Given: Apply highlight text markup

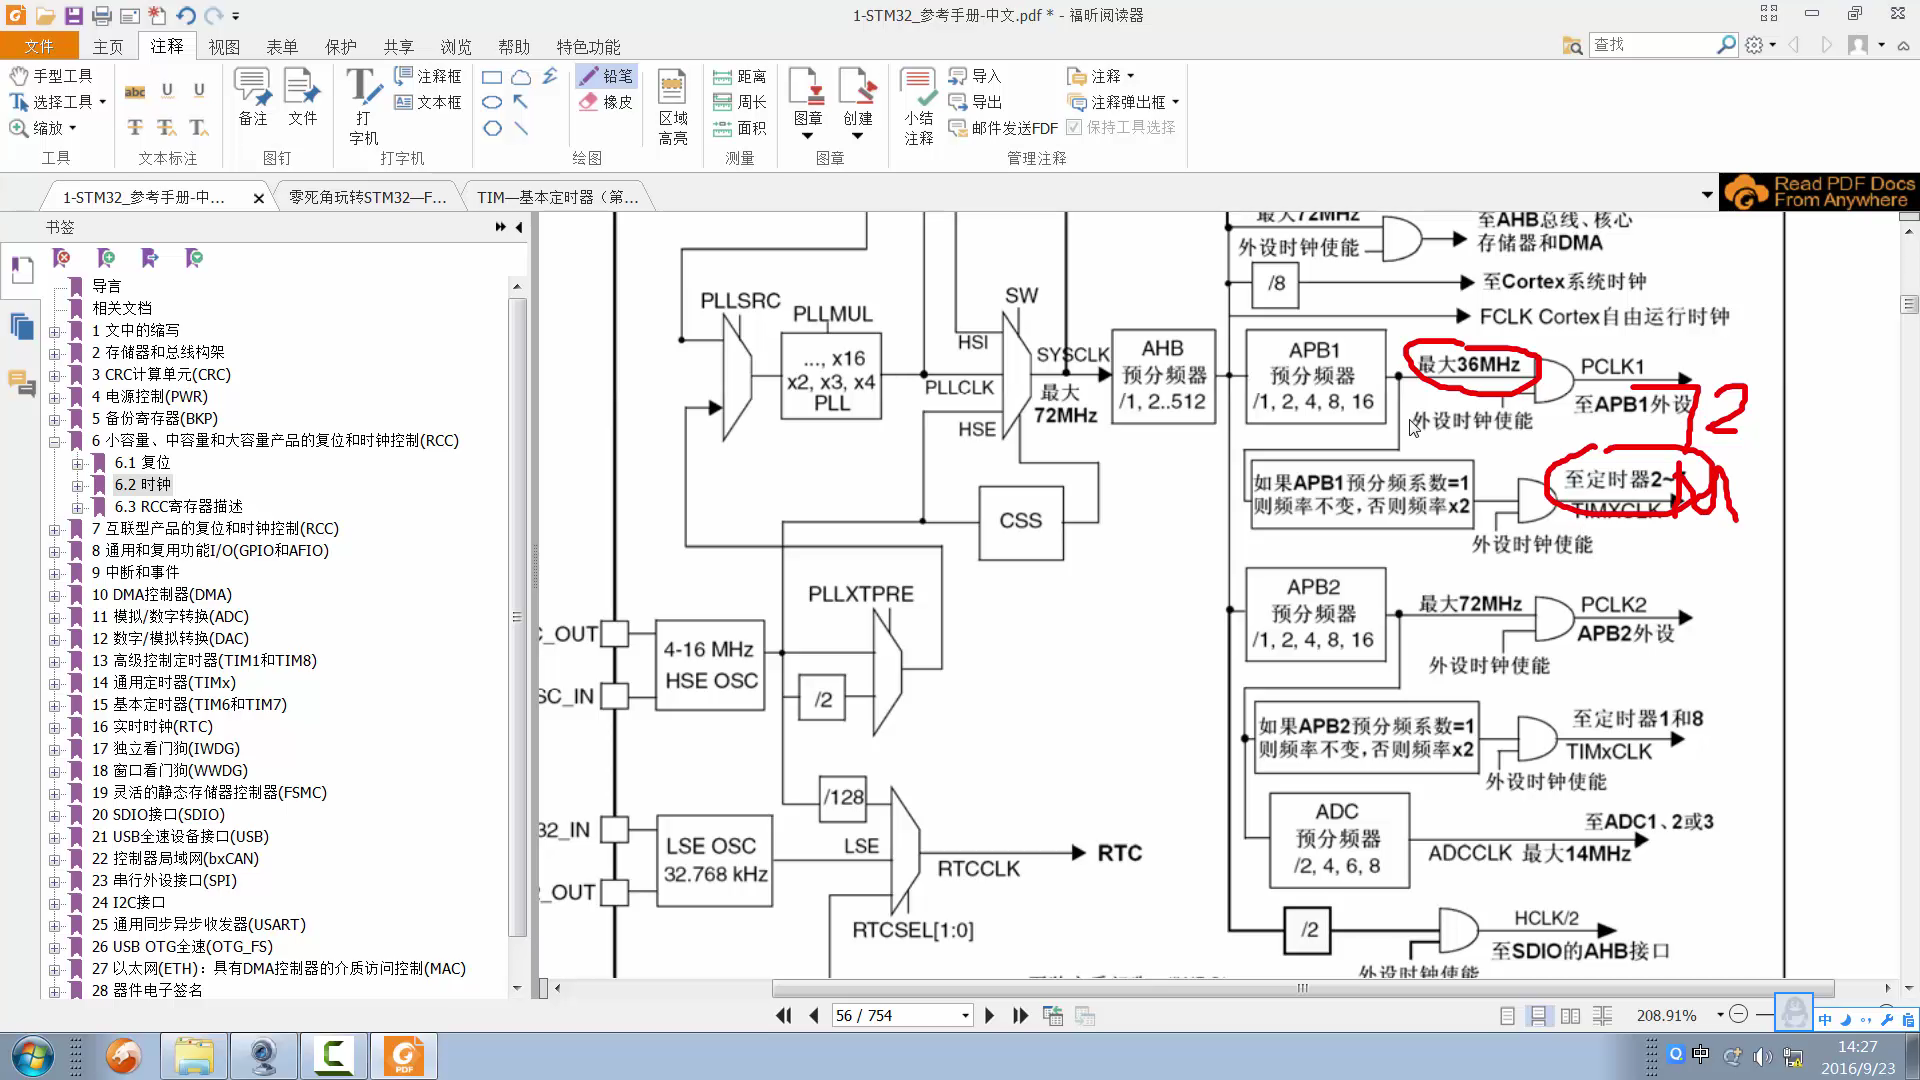Looking at the screenshot, I should (x=135, y=91).
